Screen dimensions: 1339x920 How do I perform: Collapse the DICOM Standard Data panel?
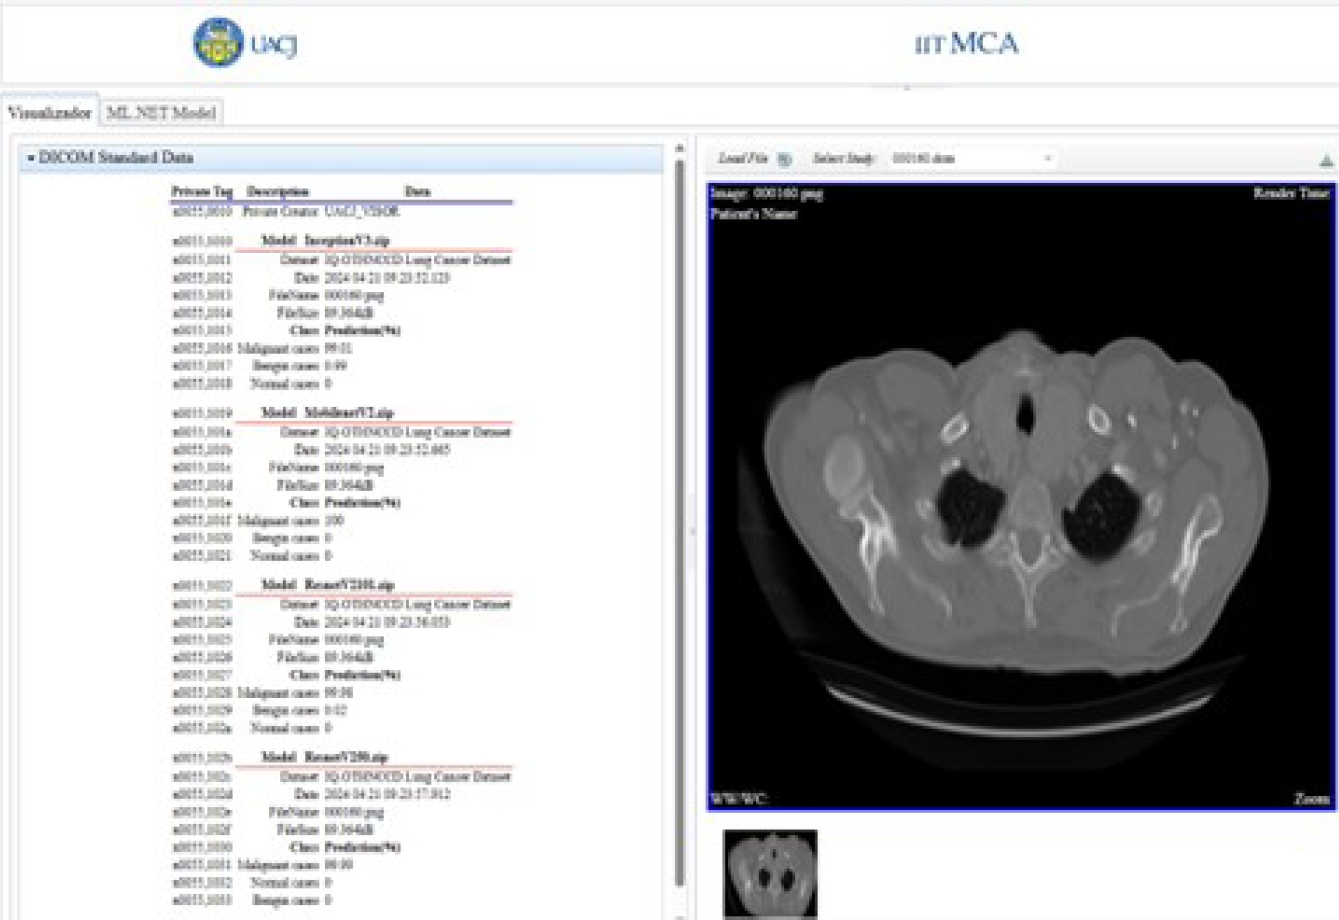(33, 158)
